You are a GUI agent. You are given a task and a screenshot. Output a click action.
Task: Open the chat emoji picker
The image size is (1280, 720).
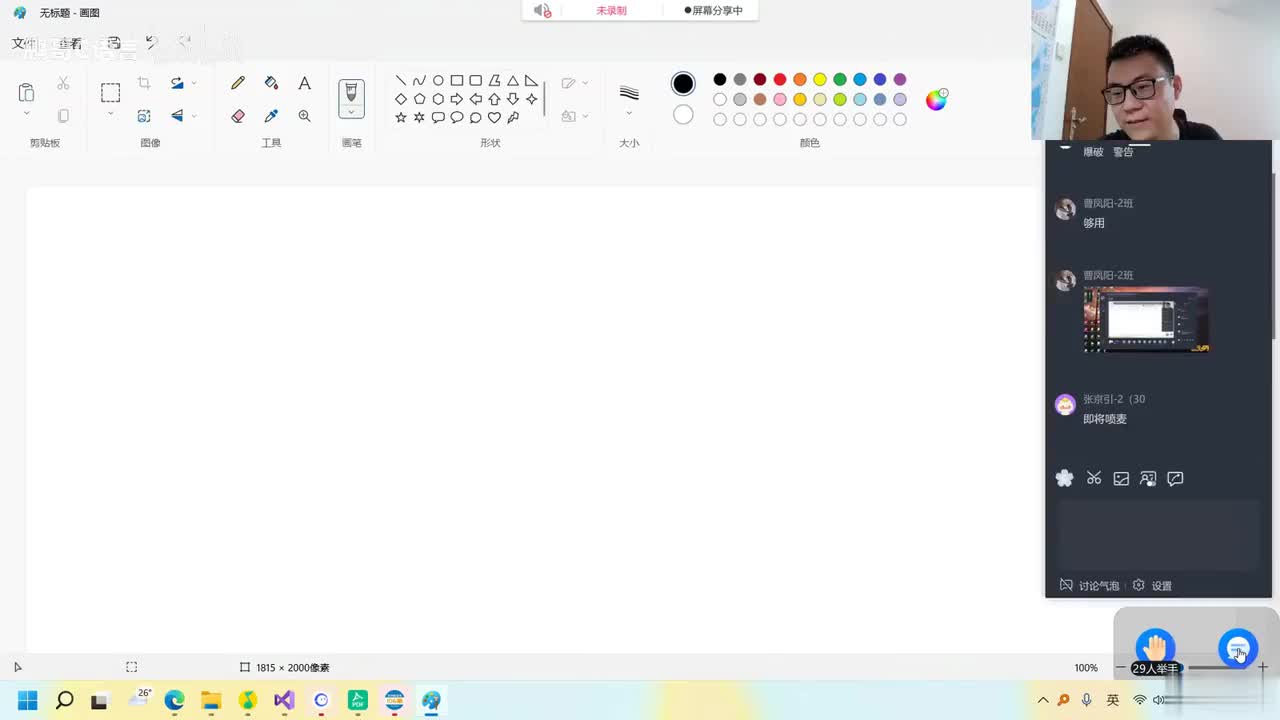(x=1065, y=478)
